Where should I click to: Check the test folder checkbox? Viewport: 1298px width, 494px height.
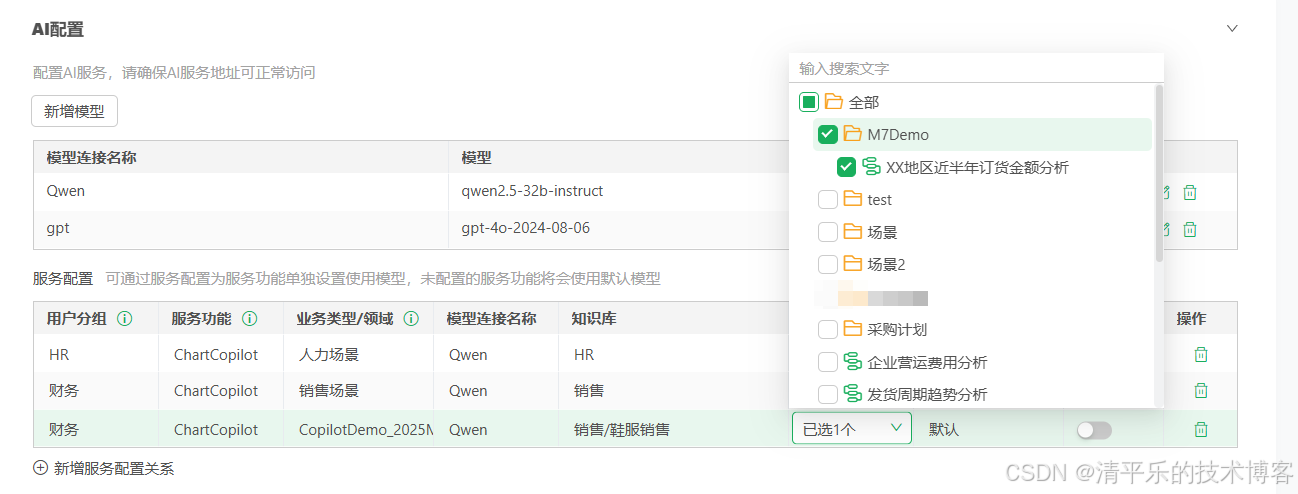click(828, 199)
